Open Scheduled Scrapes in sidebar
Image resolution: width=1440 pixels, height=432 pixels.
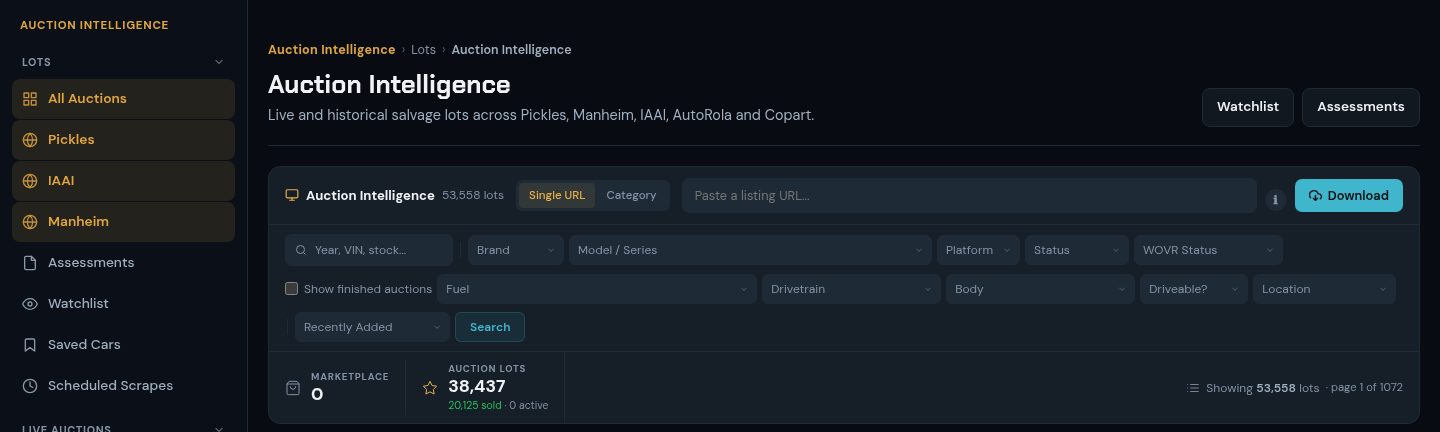123,386
